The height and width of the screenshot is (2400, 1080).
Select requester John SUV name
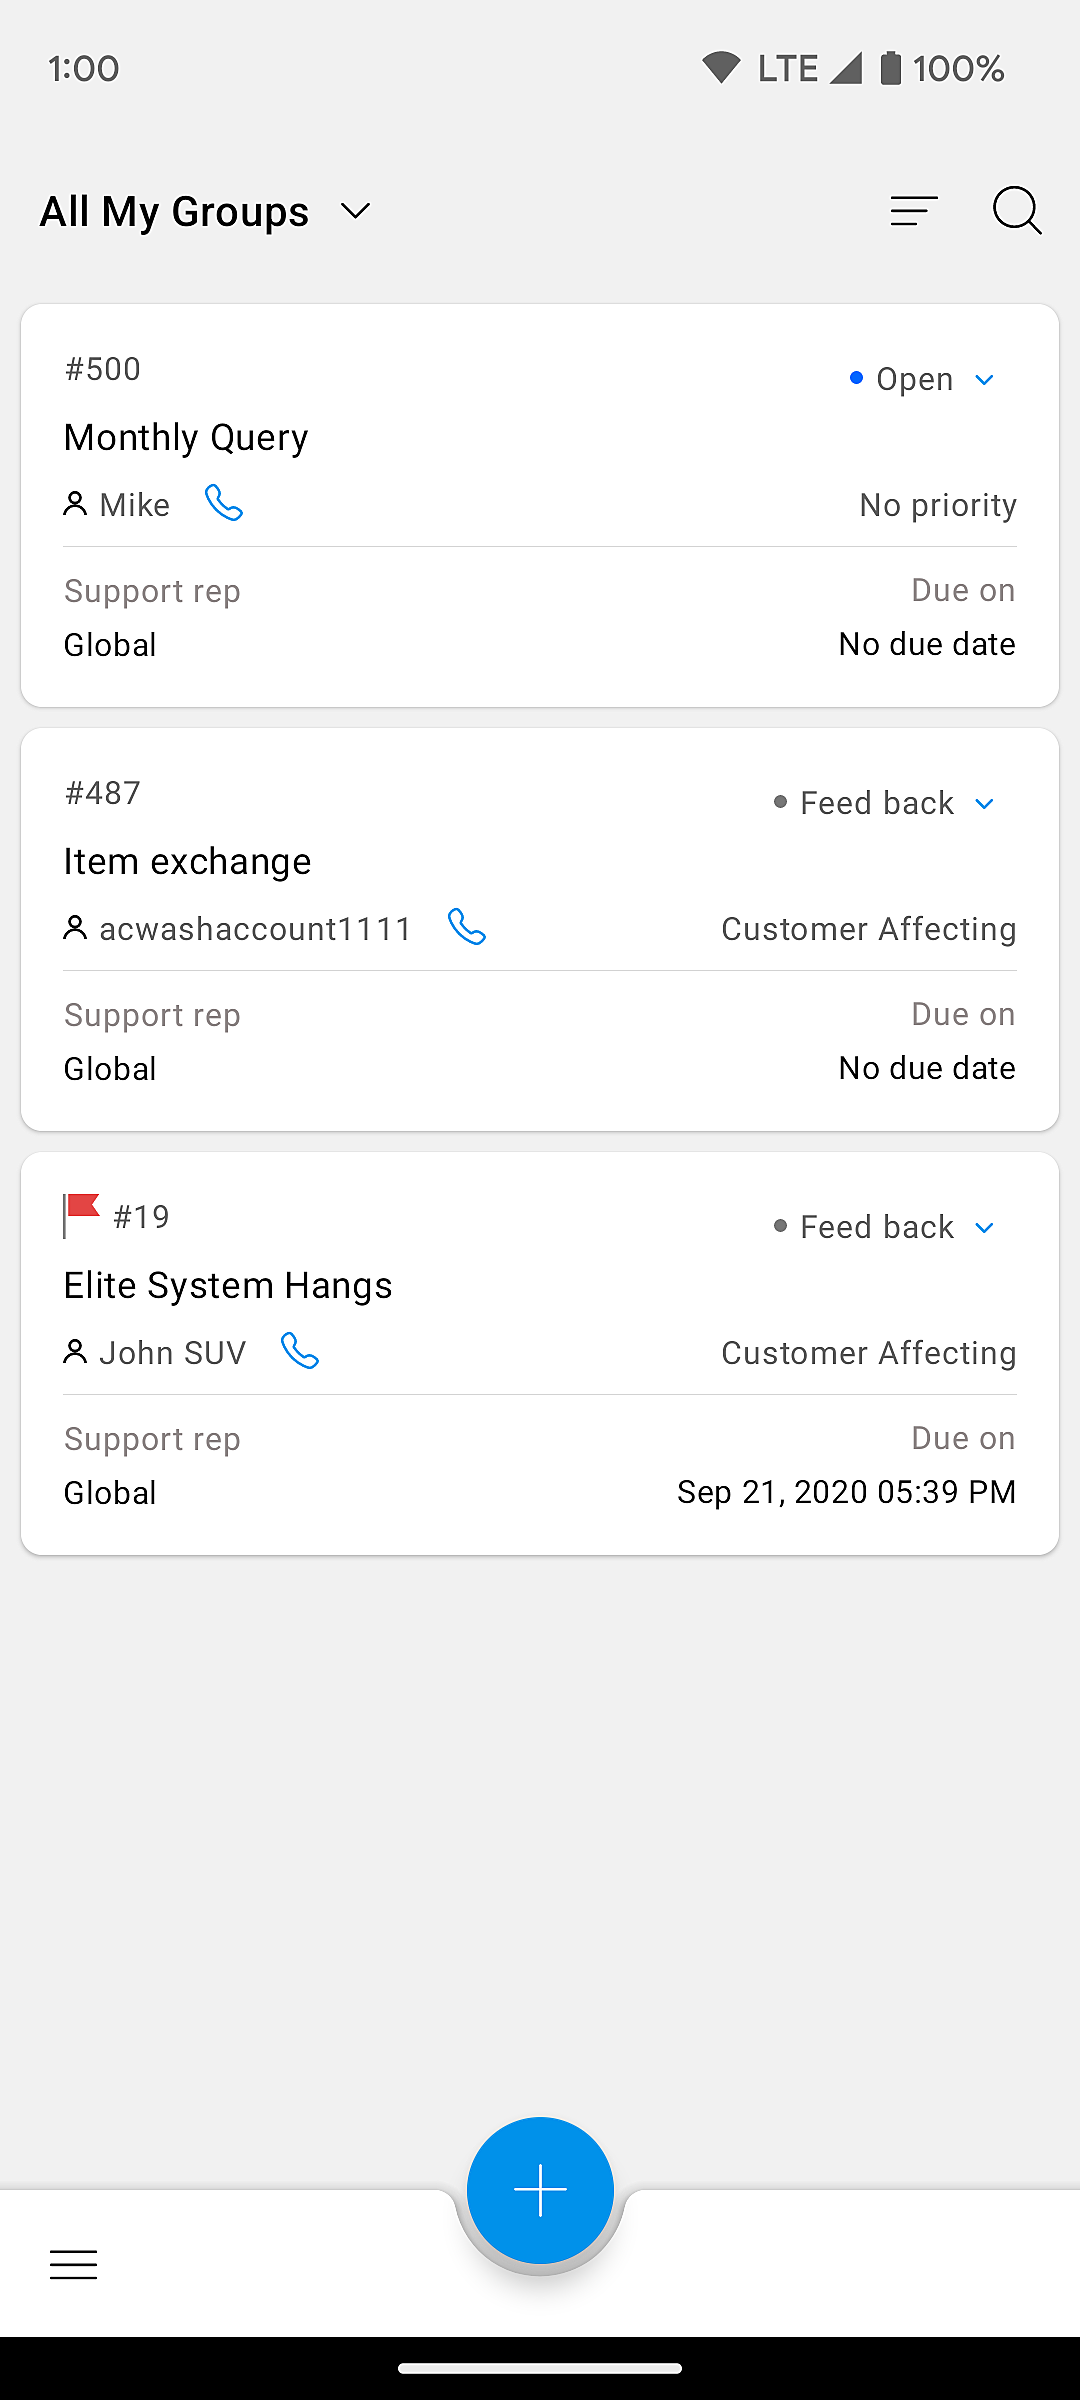172,1353
